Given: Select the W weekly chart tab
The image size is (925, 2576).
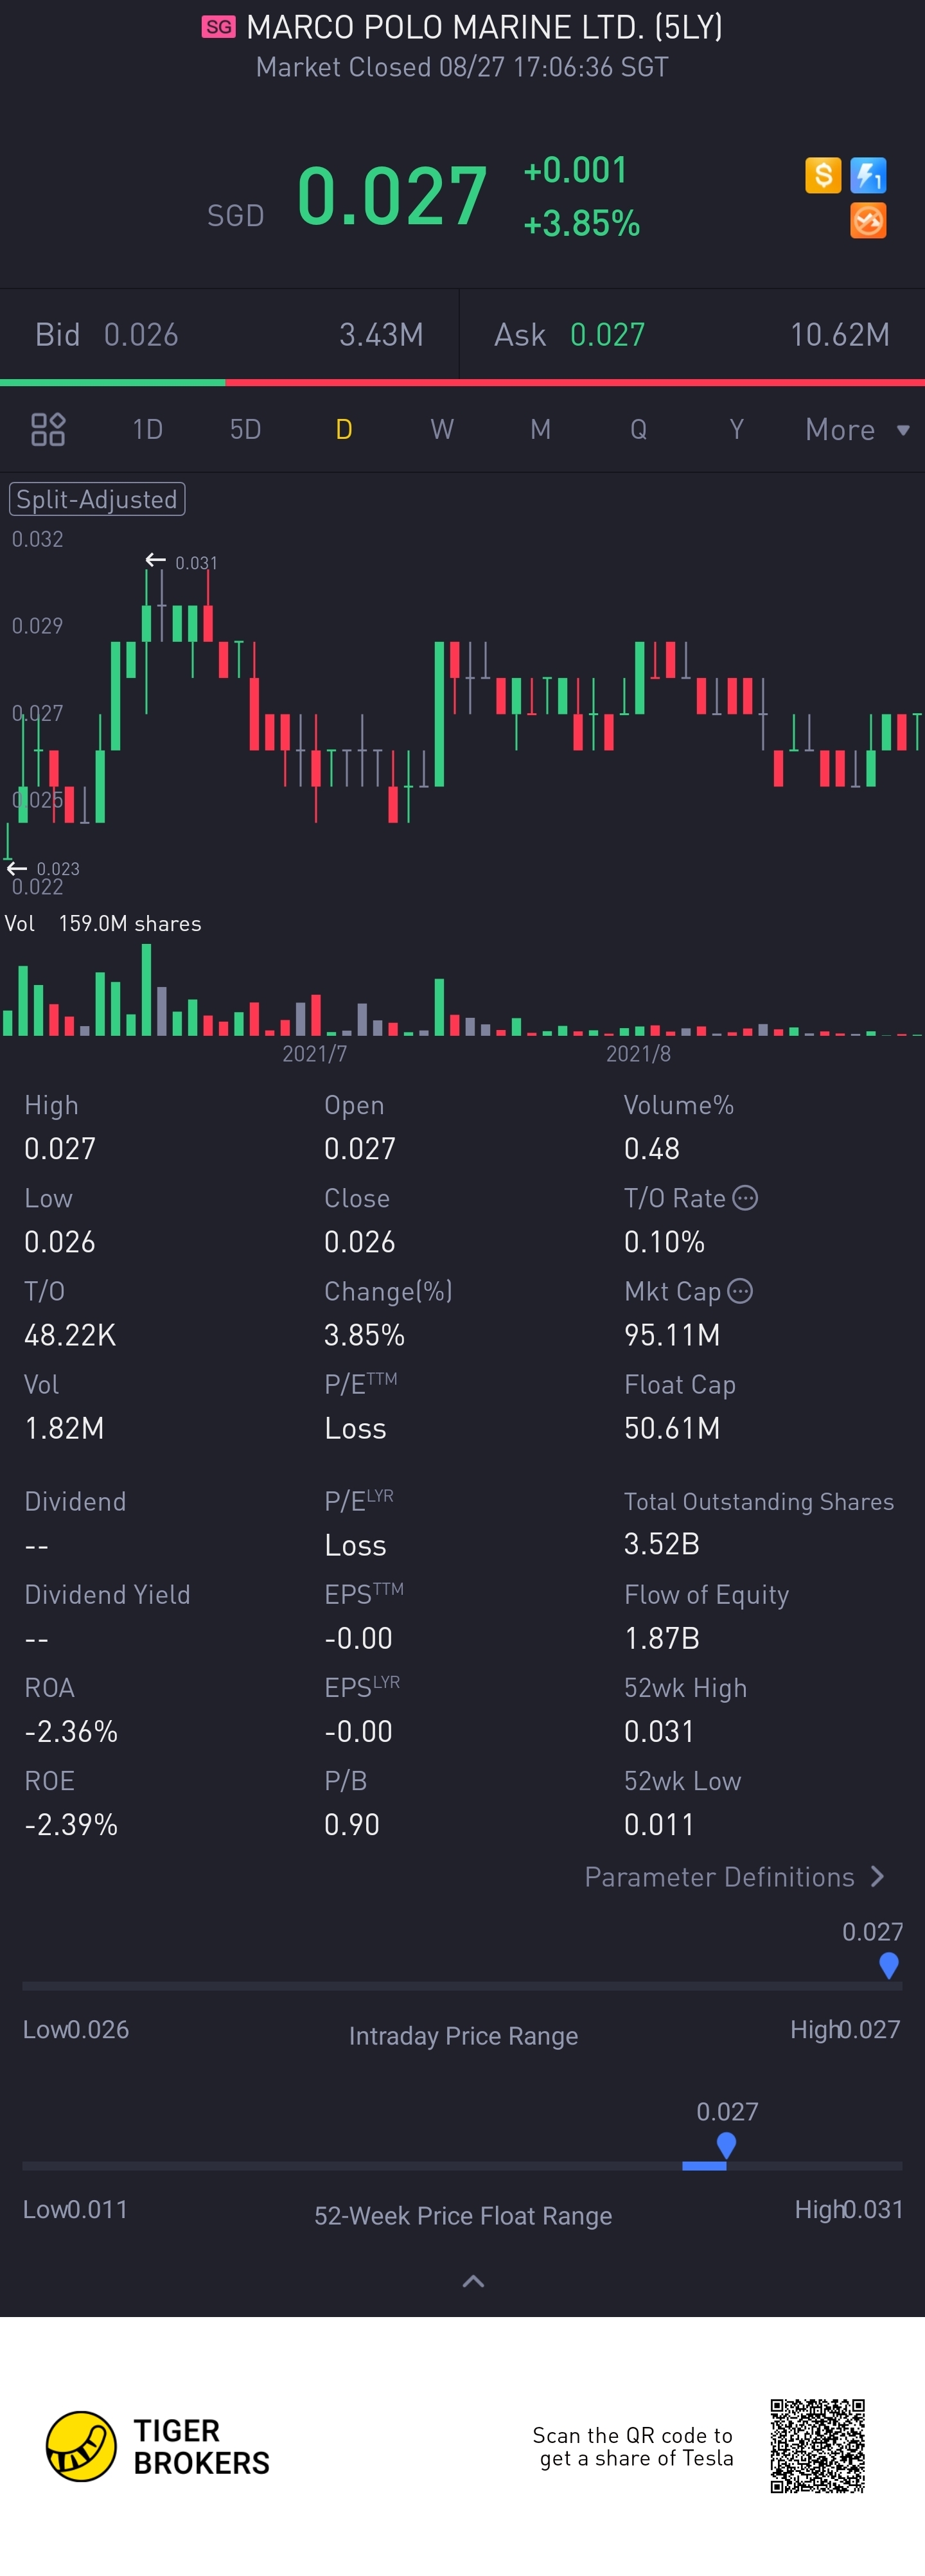Looking at the screenshot, I should (442, 430).
